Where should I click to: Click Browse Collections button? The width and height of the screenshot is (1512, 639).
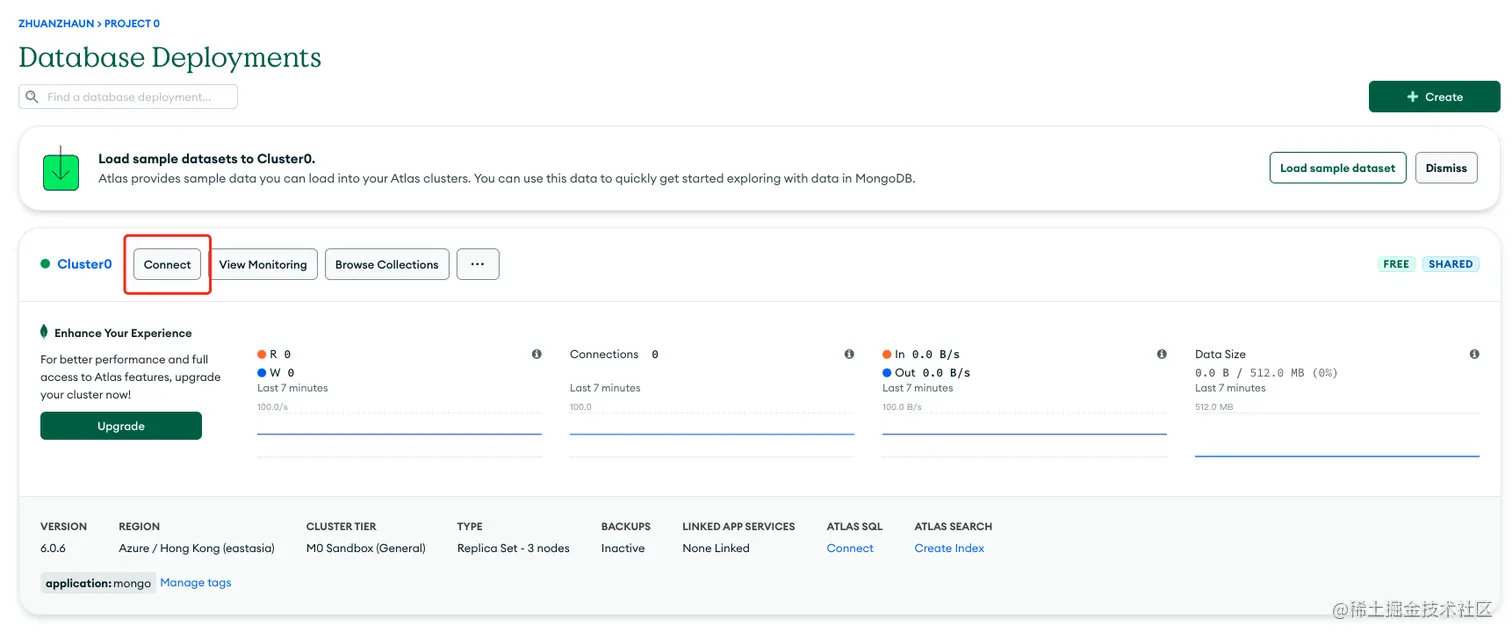tap(387, 264)
